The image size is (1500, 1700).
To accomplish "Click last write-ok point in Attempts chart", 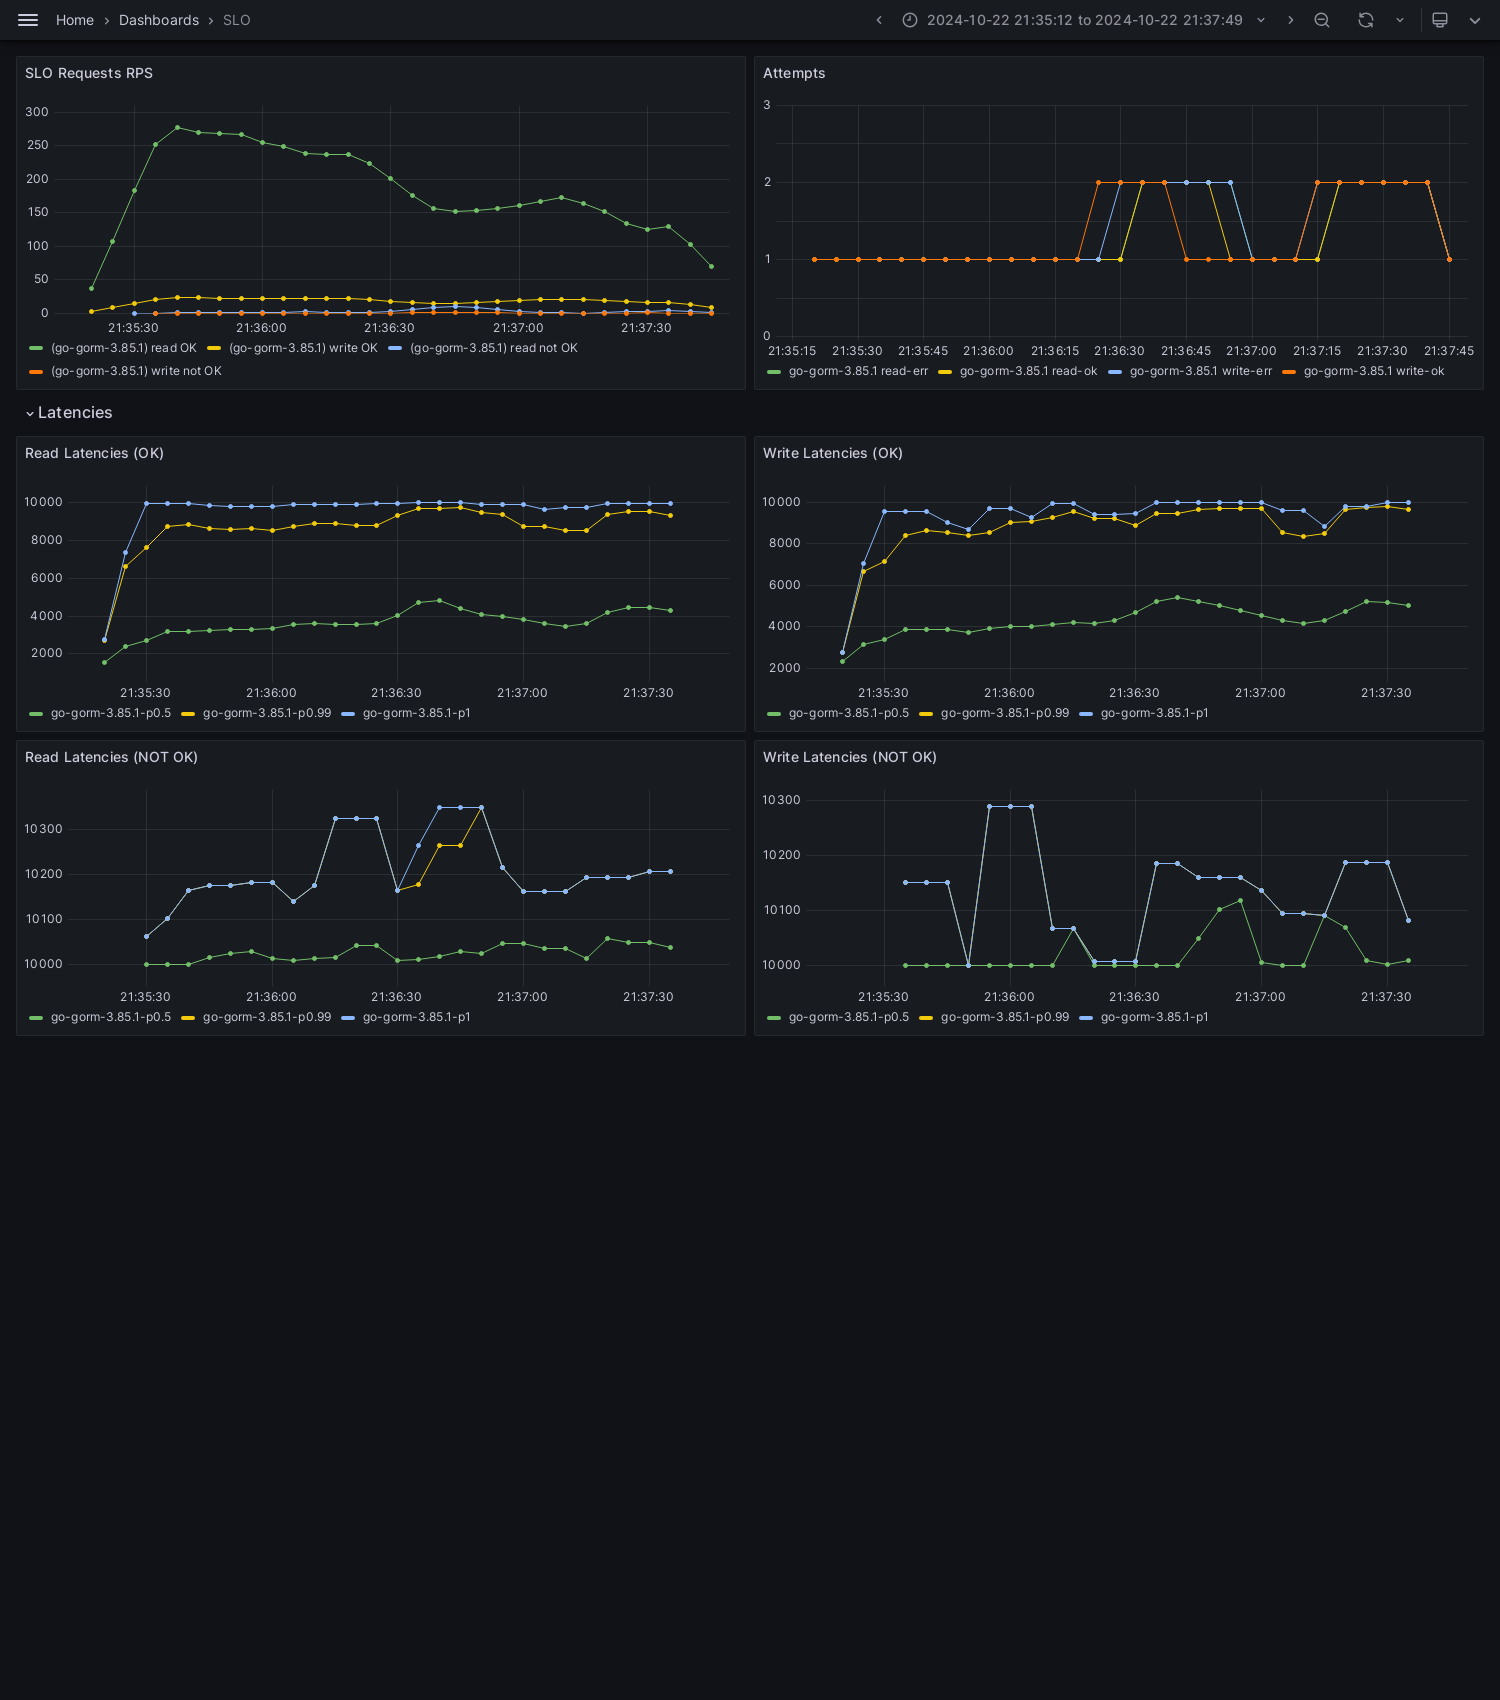I will pyautogui.click(x=1449, y=259).
